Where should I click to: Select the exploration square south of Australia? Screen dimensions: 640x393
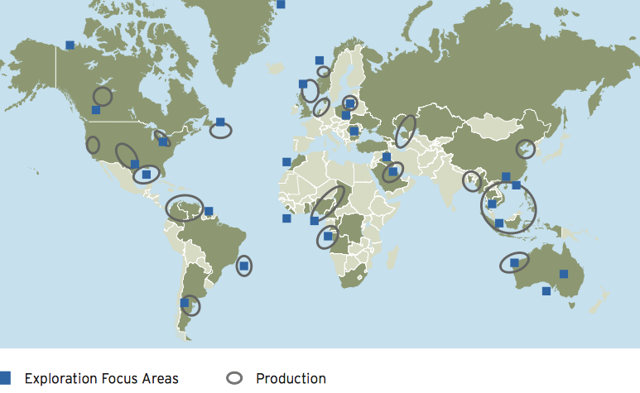point(546,291)
